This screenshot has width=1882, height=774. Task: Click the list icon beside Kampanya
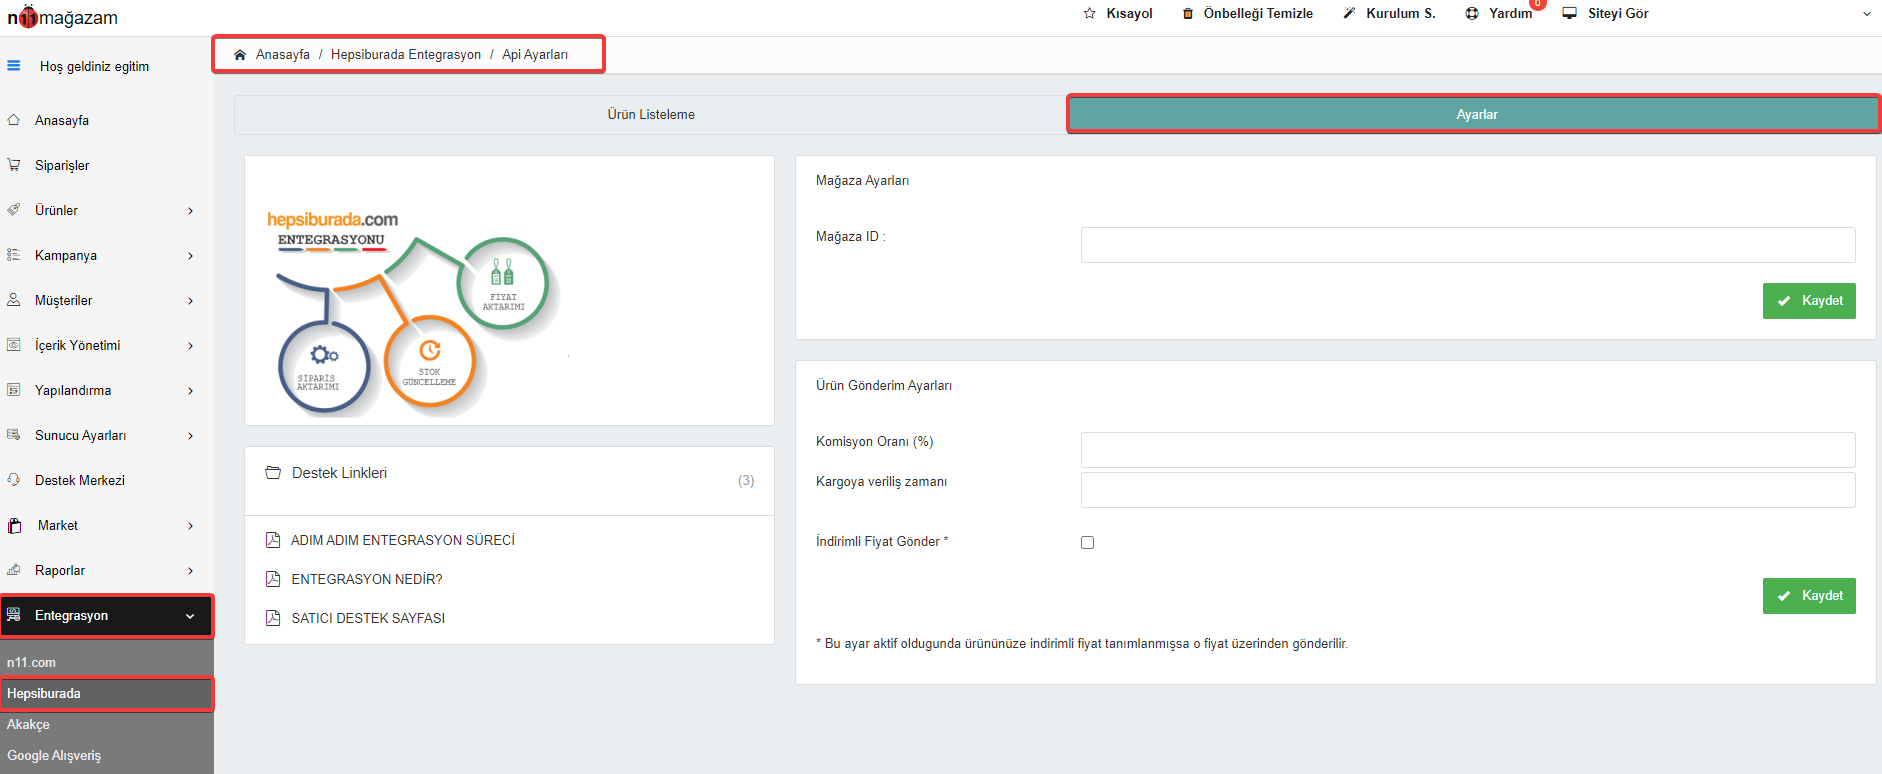(14, 255)
